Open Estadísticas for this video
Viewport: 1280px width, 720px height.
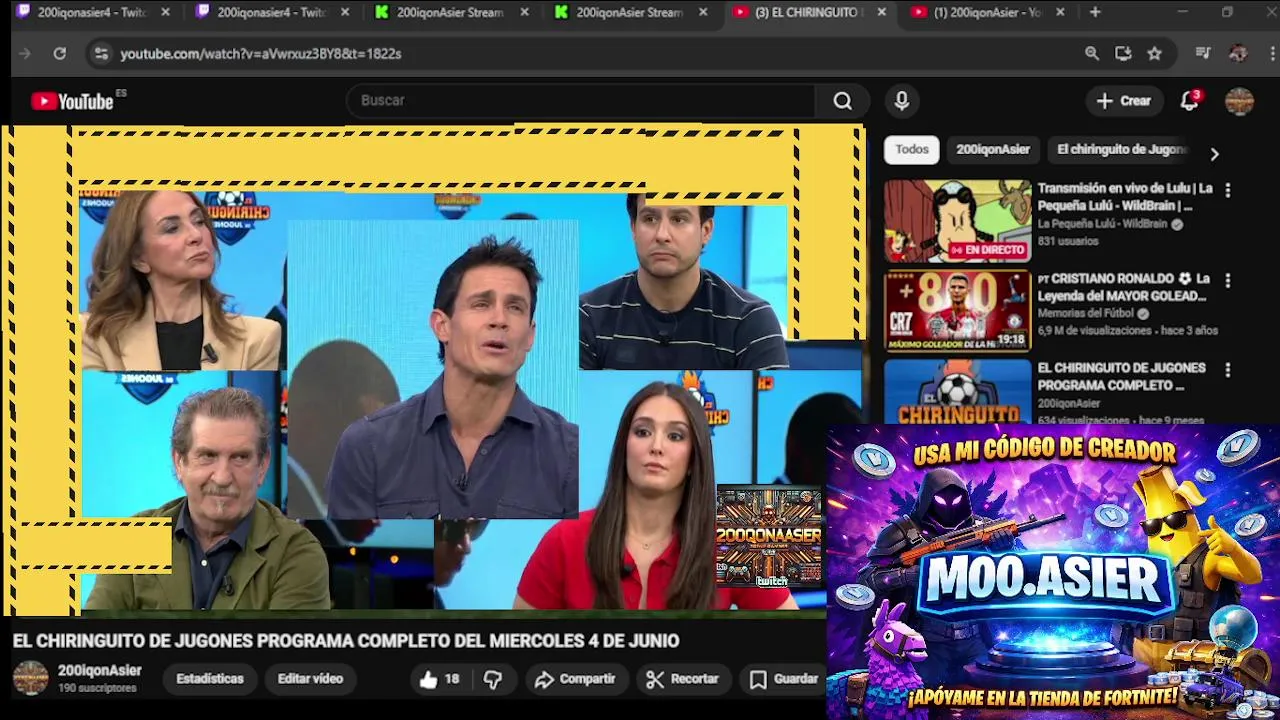tap(210, 679)
